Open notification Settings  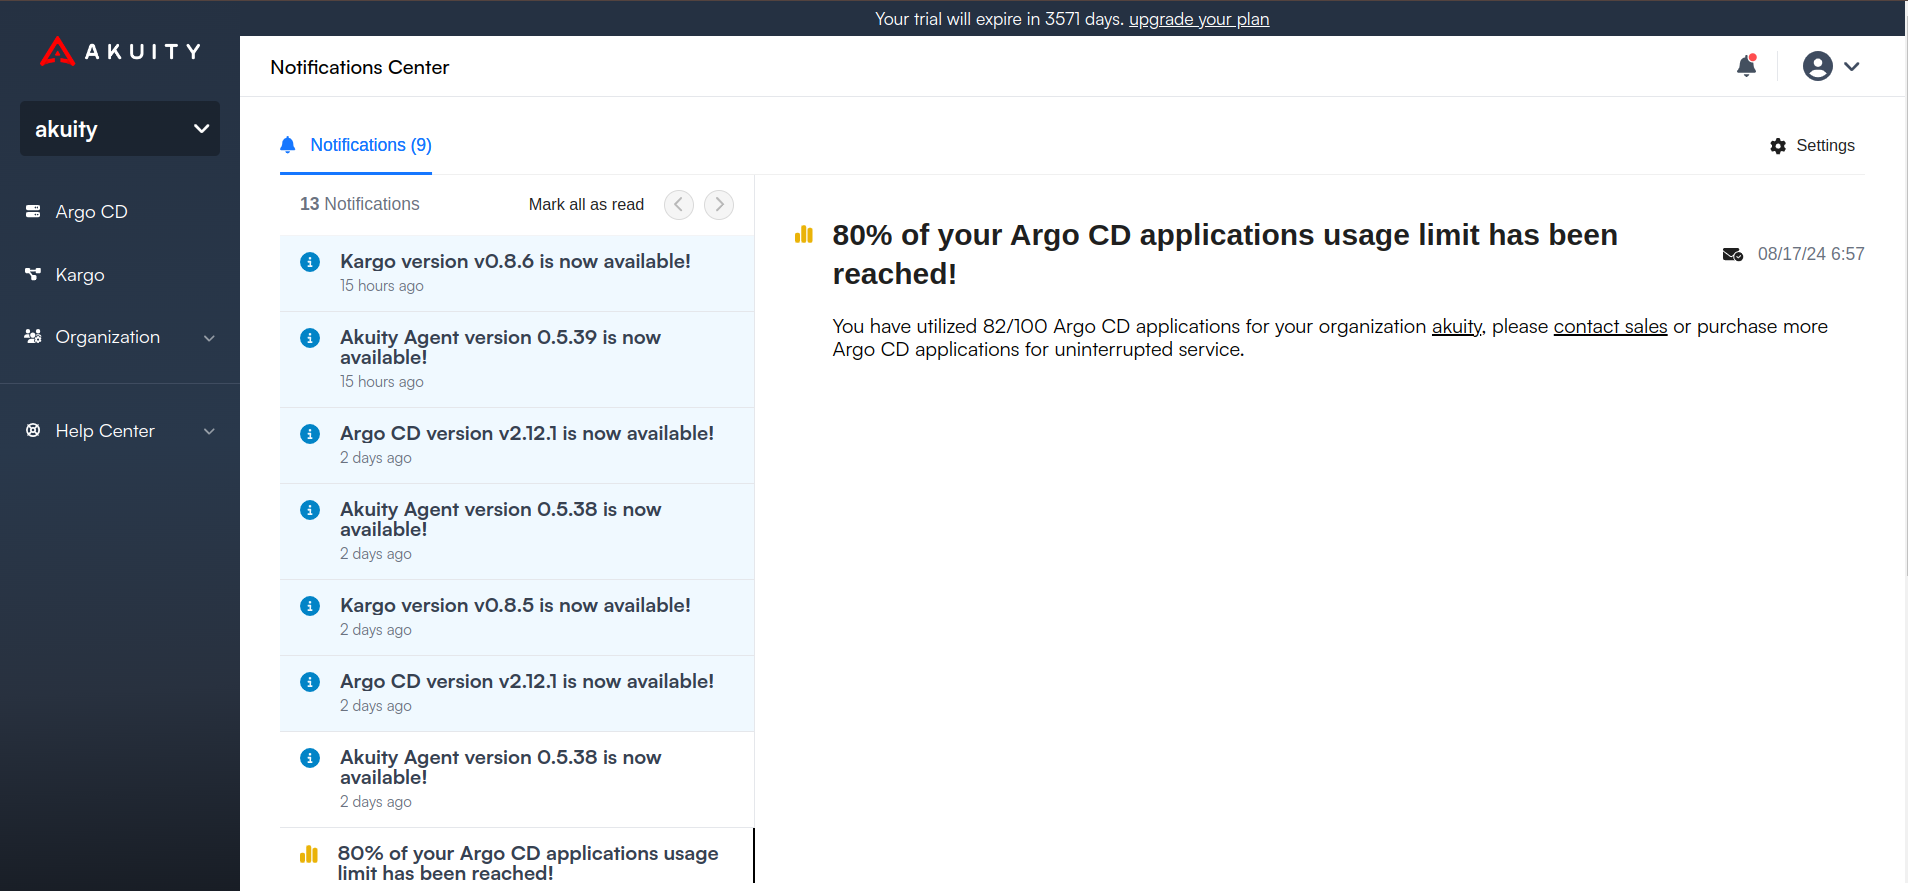[1812, 146]
